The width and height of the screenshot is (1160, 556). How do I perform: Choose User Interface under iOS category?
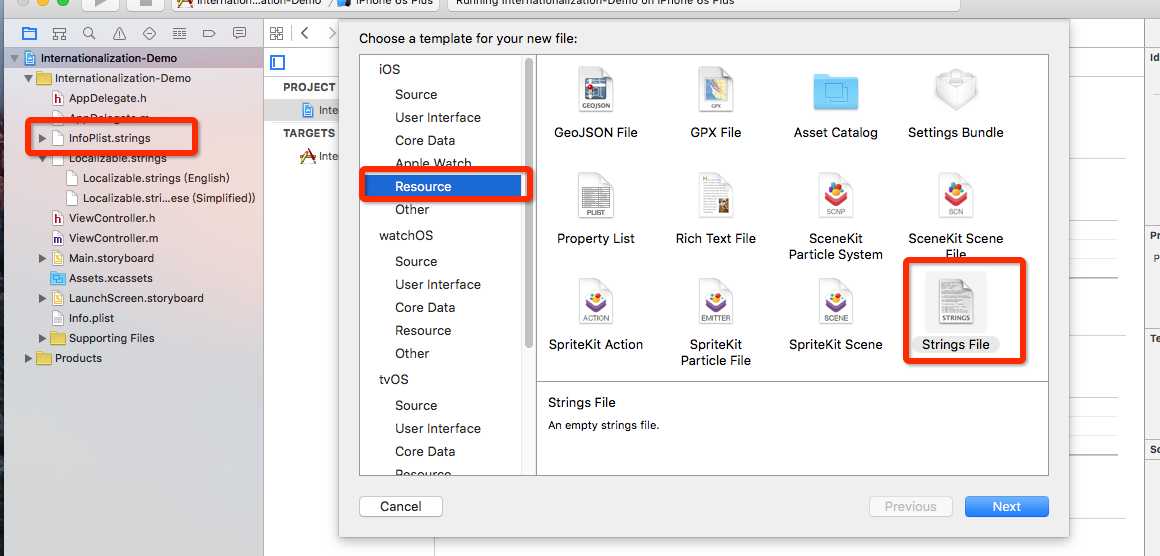point(437,118)
